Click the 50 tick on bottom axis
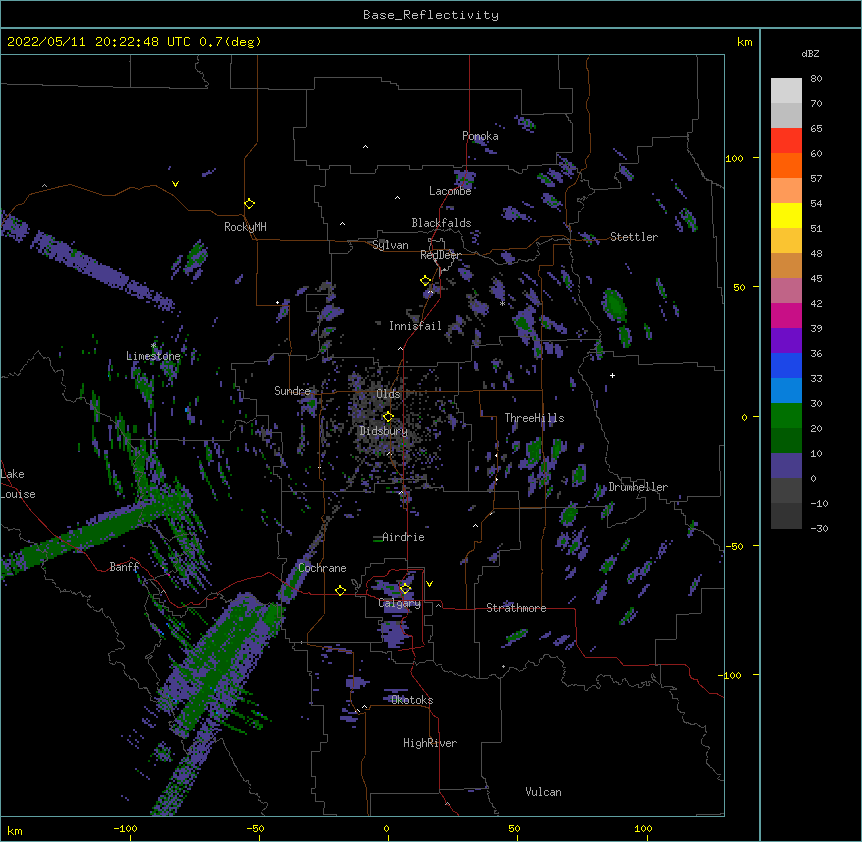Screen dimensions: 862x842 click(514, 829)
